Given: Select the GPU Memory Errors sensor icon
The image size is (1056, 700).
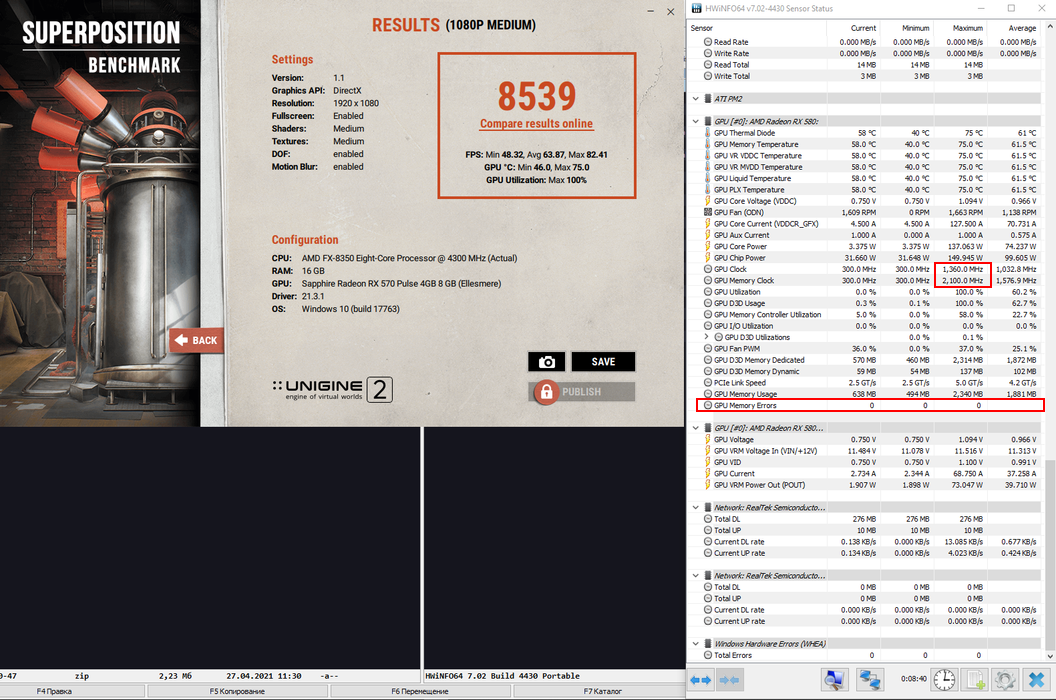Looking at the screenshot, I should pos(708,406).
